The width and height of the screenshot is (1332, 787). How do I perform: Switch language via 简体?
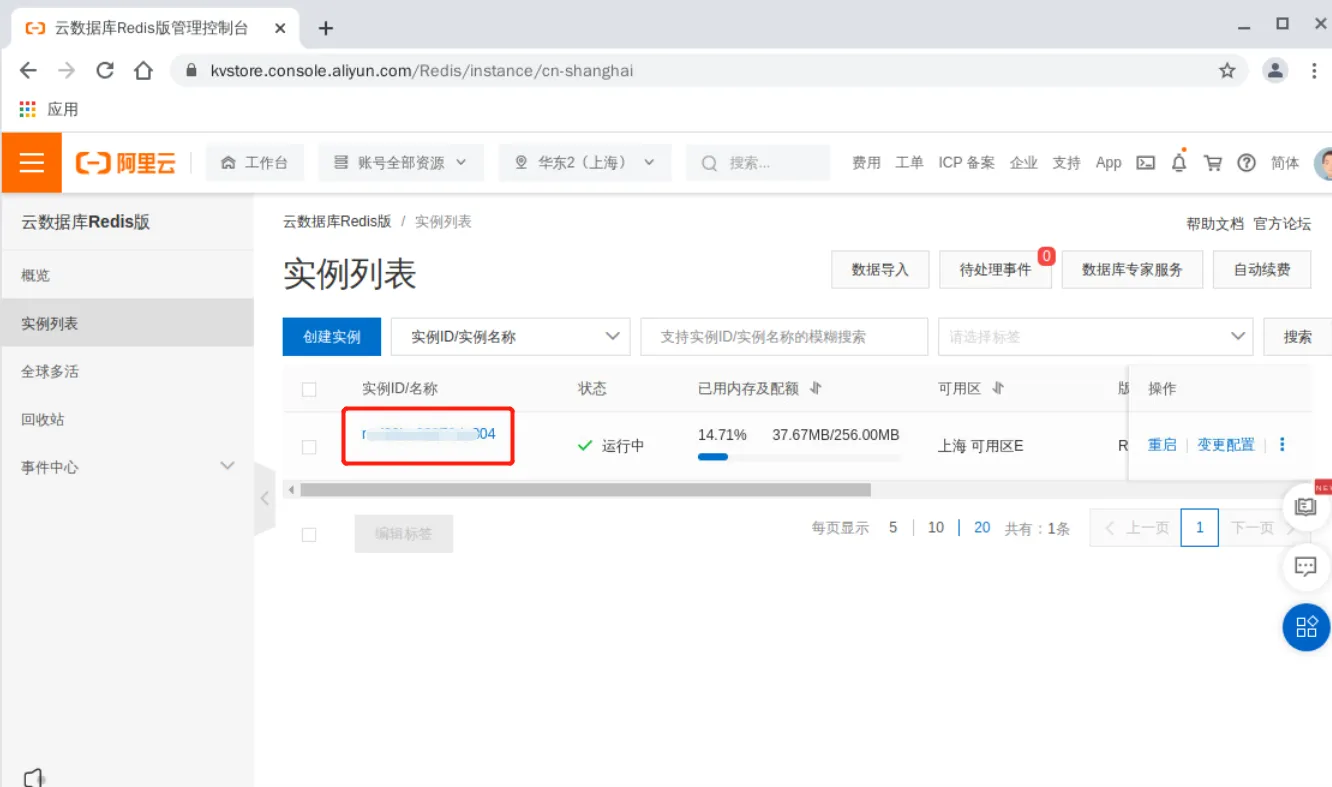pyautogui.click(x=1285, y=163)
